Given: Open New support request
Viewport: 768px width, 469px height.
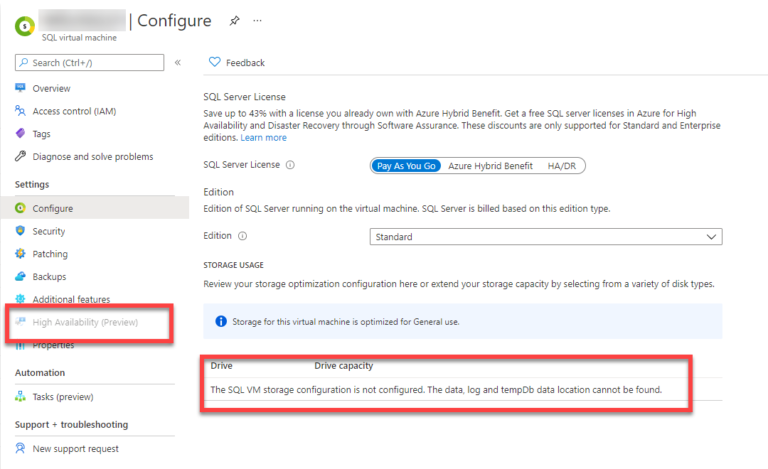Looking at the screenshot, I should pyautogui.click(x=75, y=448).
